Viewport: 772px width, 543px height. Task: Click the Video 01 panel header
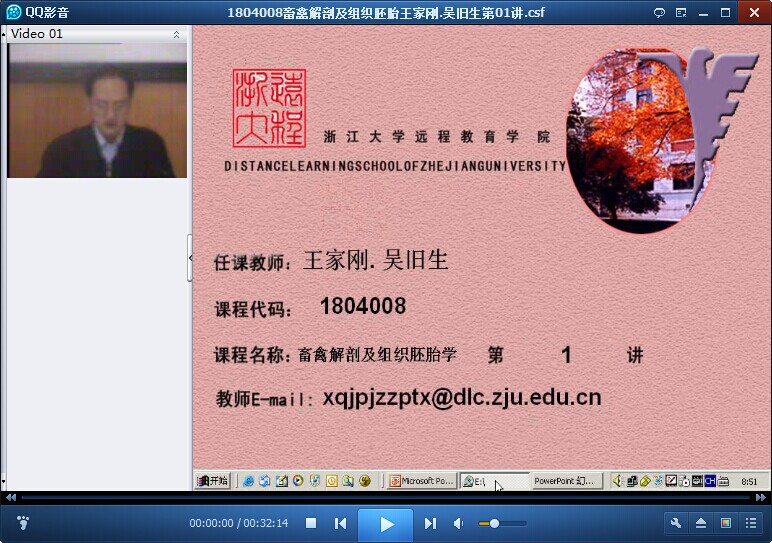coord(94,34)
